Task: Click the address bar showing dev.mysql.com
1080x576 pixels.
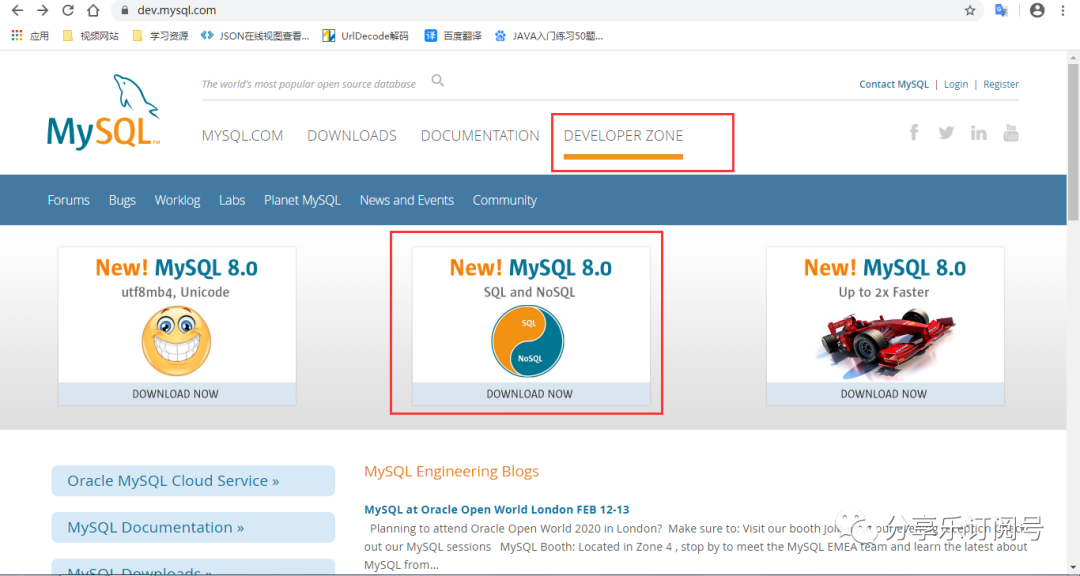Action: (x=548, y=10)
